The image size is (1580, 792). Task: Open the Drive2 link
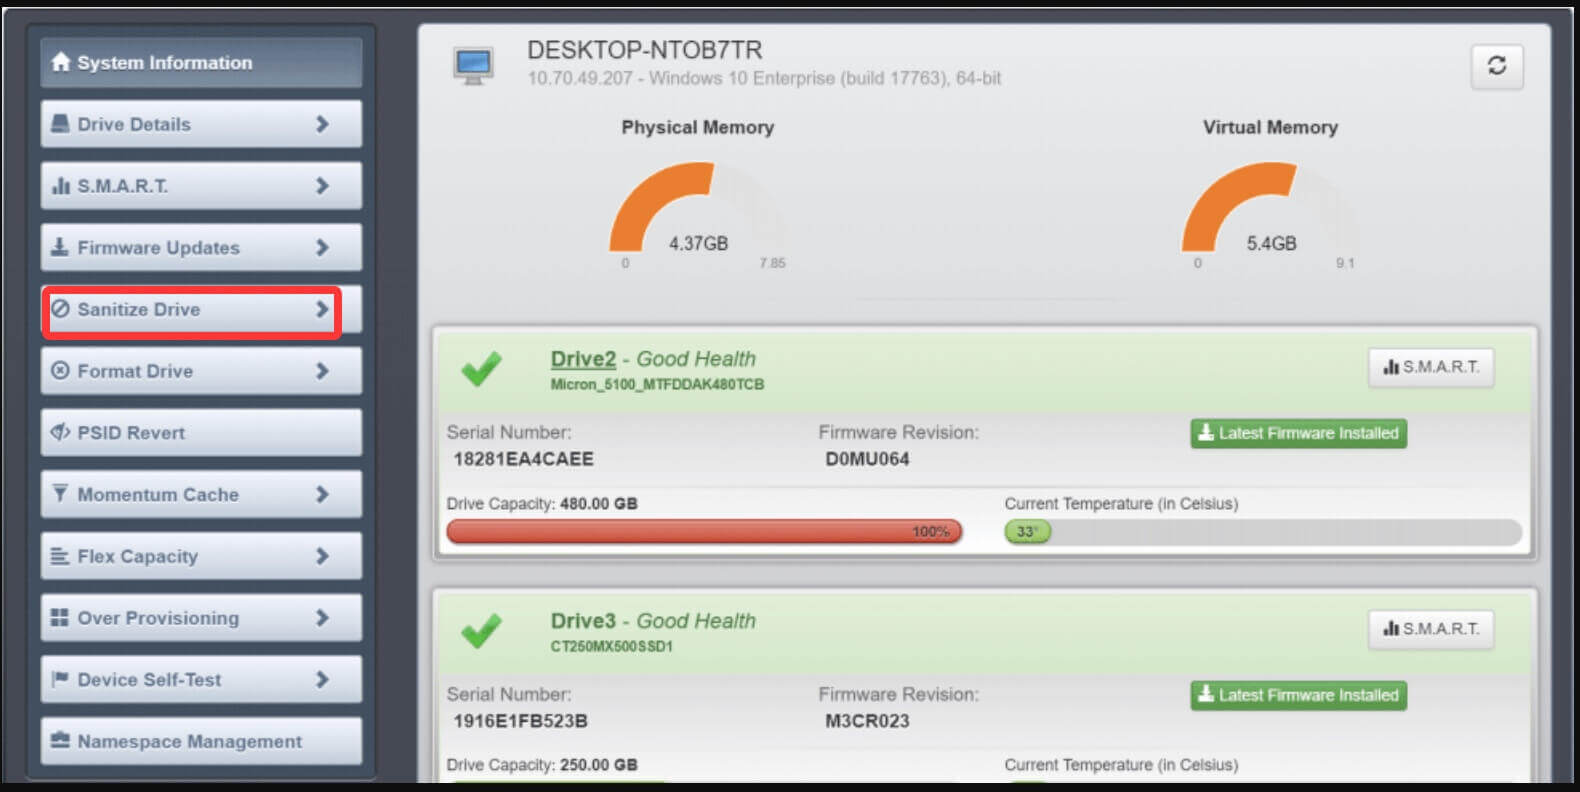(583, 359)
